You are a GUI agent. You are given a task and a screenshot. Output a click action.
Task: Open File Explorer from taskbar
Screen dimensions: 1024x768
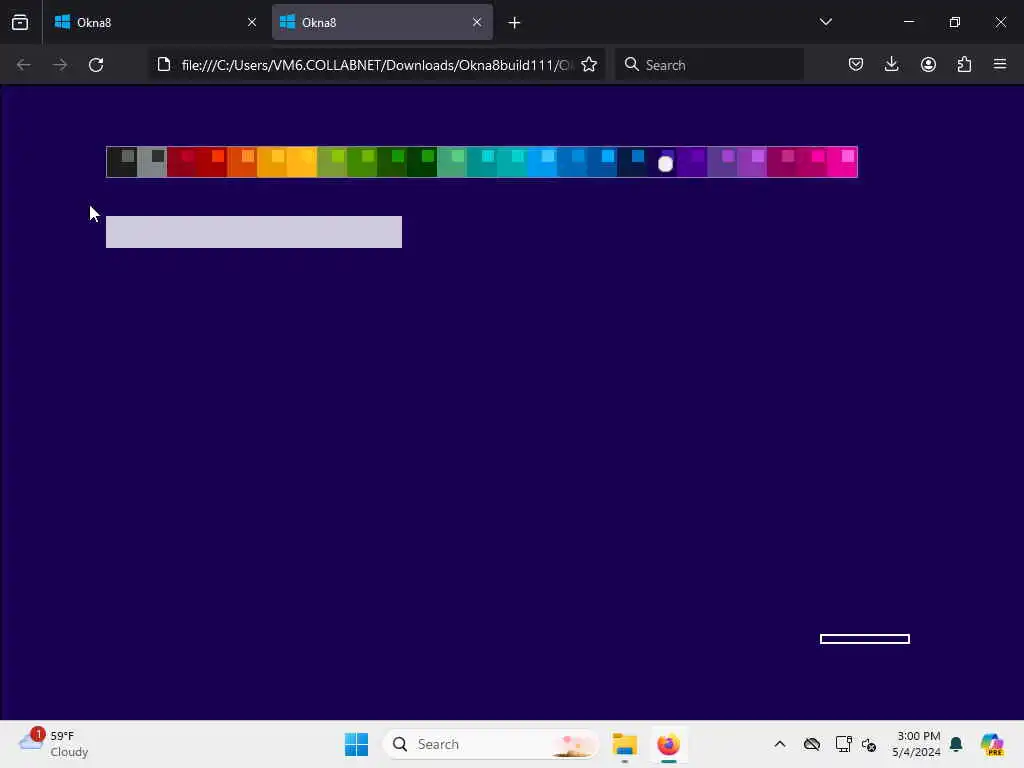(x=624, y=744)
